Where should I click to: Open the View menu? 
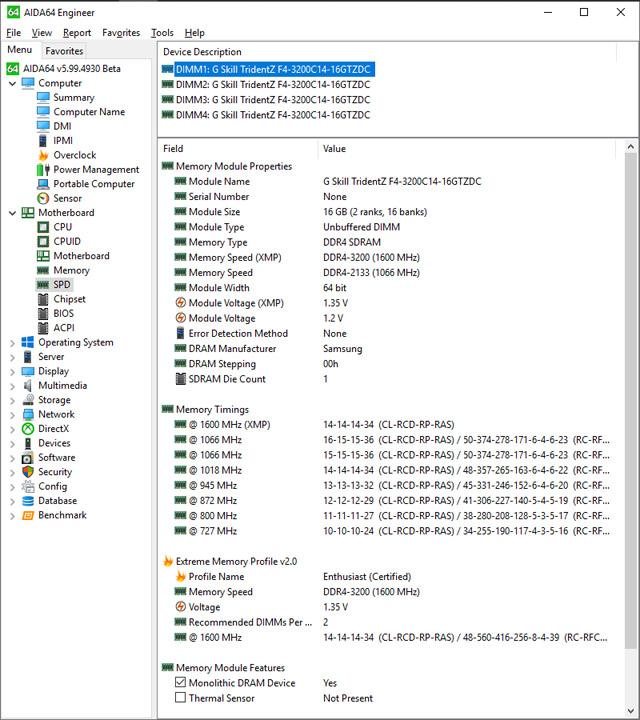pos(42,33)
